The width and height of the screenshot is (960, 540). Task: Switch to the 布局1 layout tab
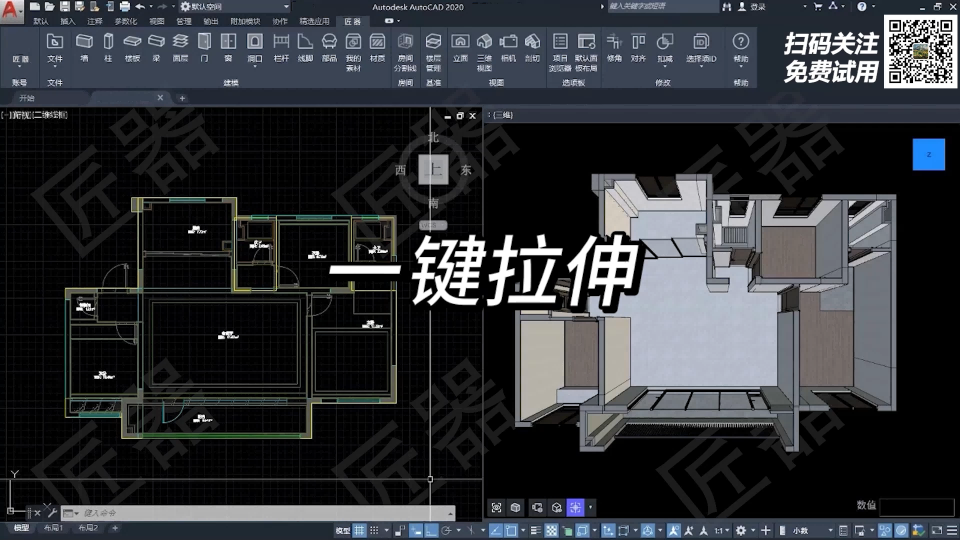(53, 528)
